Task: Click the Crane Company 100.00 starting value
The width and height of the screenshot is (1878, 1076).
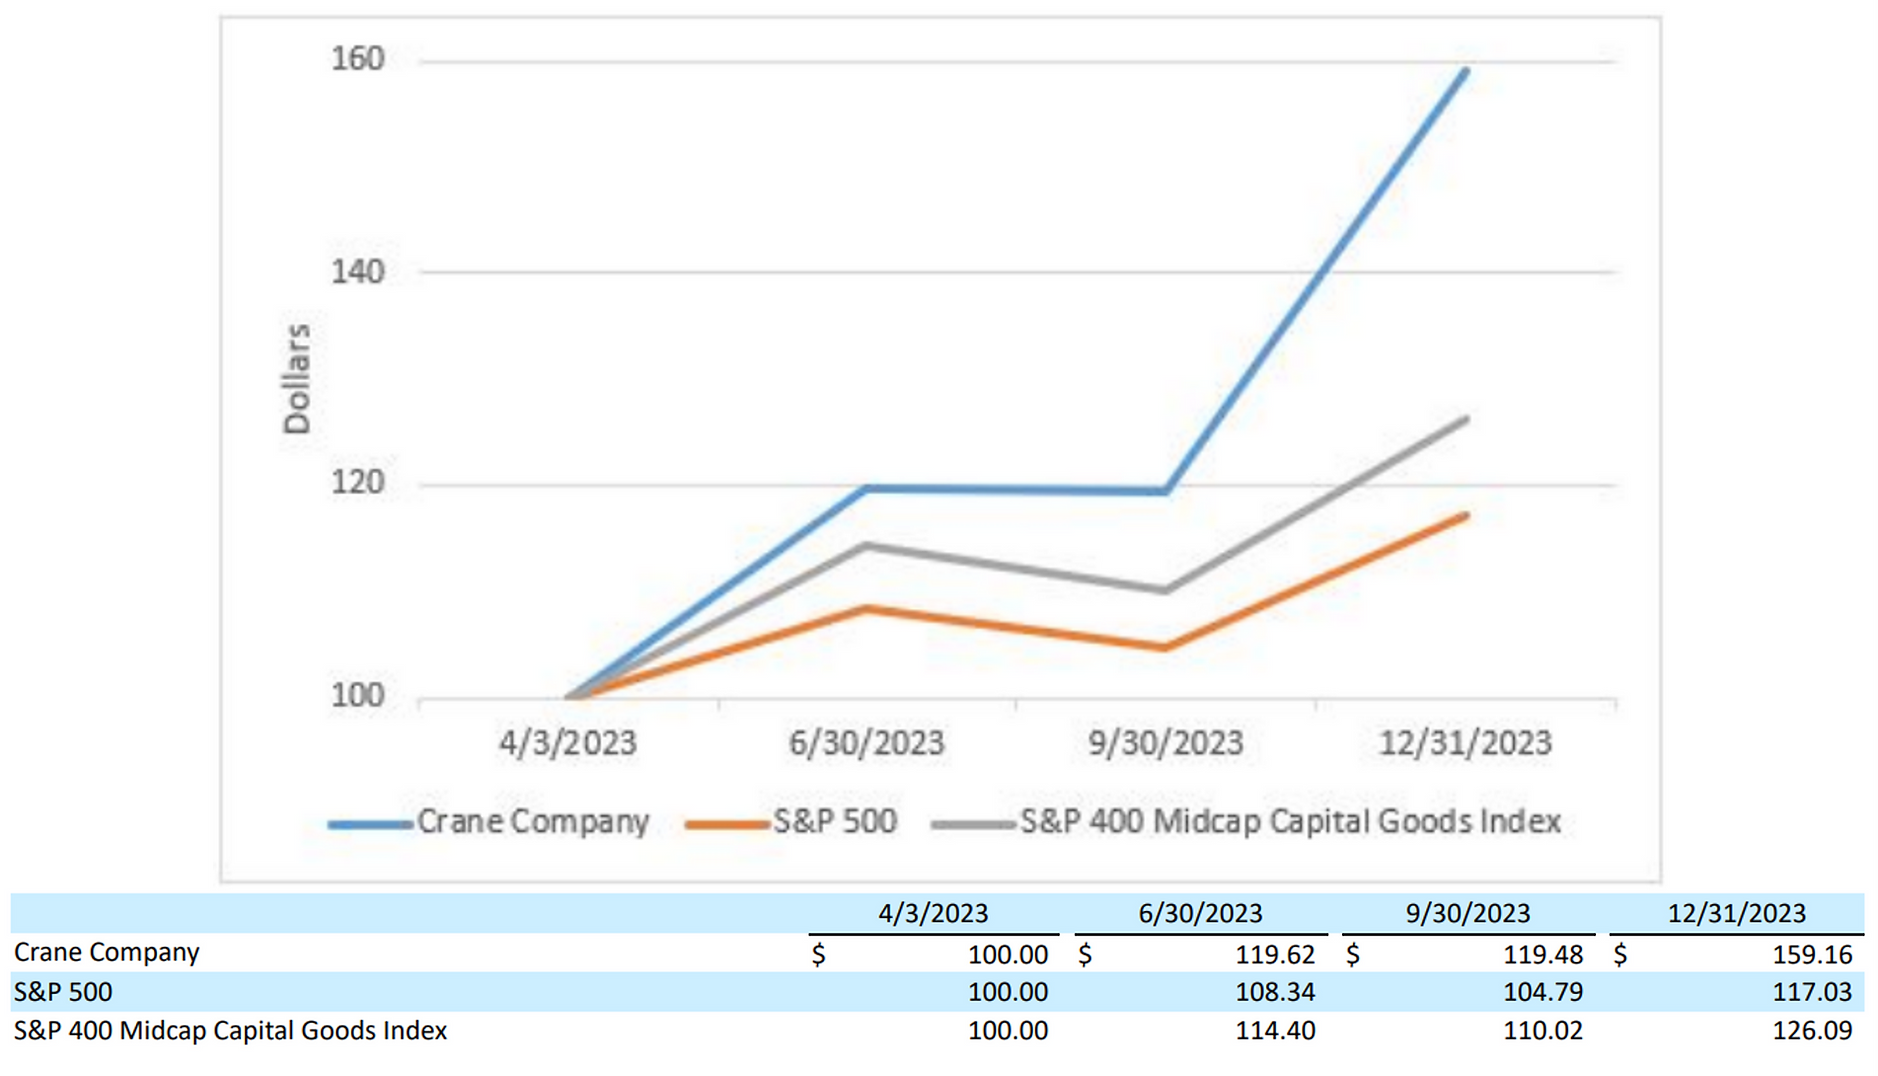Action: click(1008, 955)
